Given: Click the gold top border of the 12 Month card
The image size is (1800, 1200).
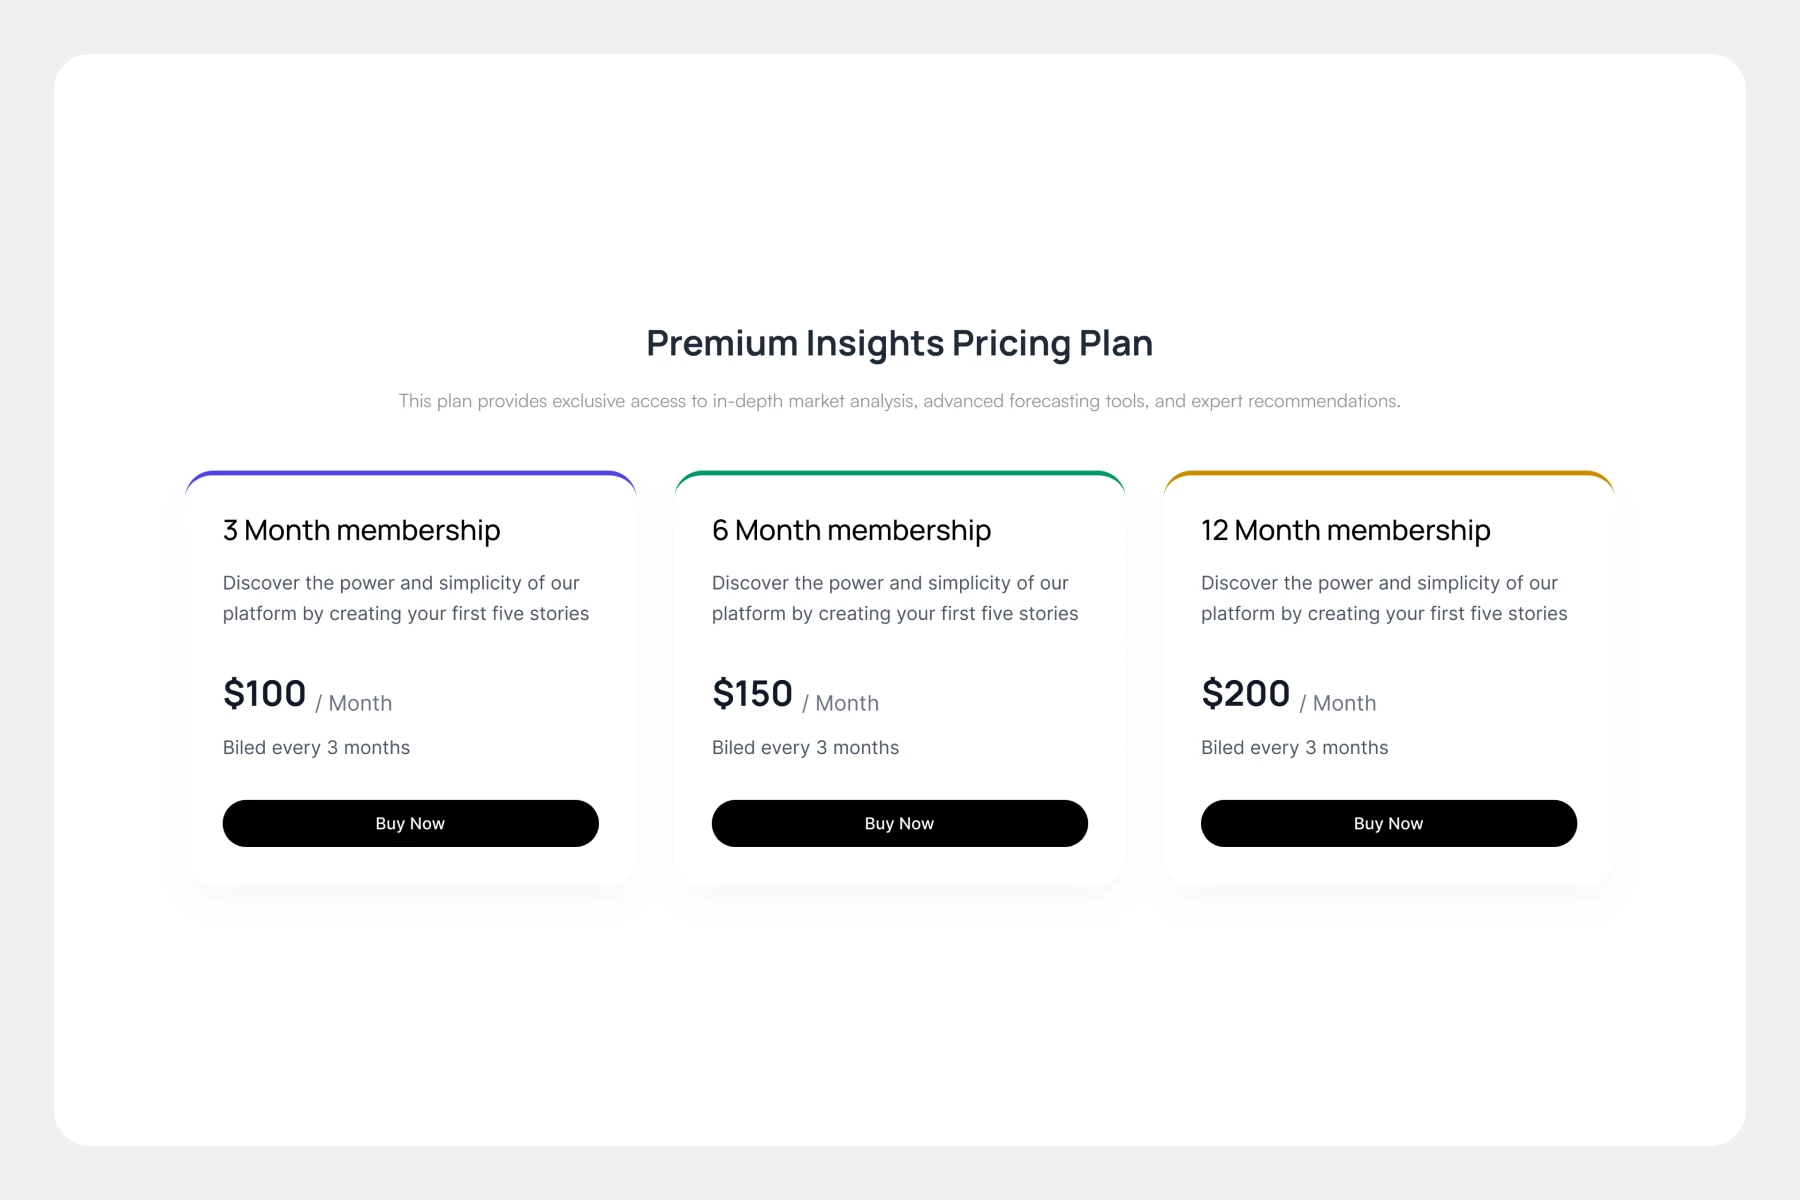Looking at the screenshot, I should click(x=1388, y=473).
